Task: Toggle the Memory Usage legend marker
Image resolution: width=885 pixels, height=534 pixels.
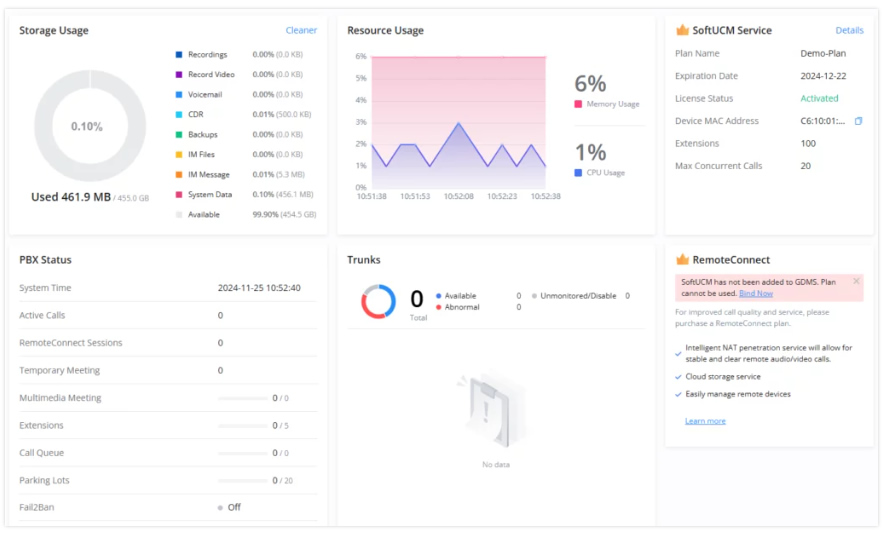Action: point(578,104)
